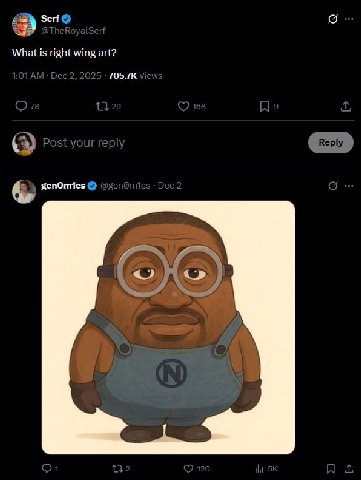Like Serf's post with the heart icon

183,106
